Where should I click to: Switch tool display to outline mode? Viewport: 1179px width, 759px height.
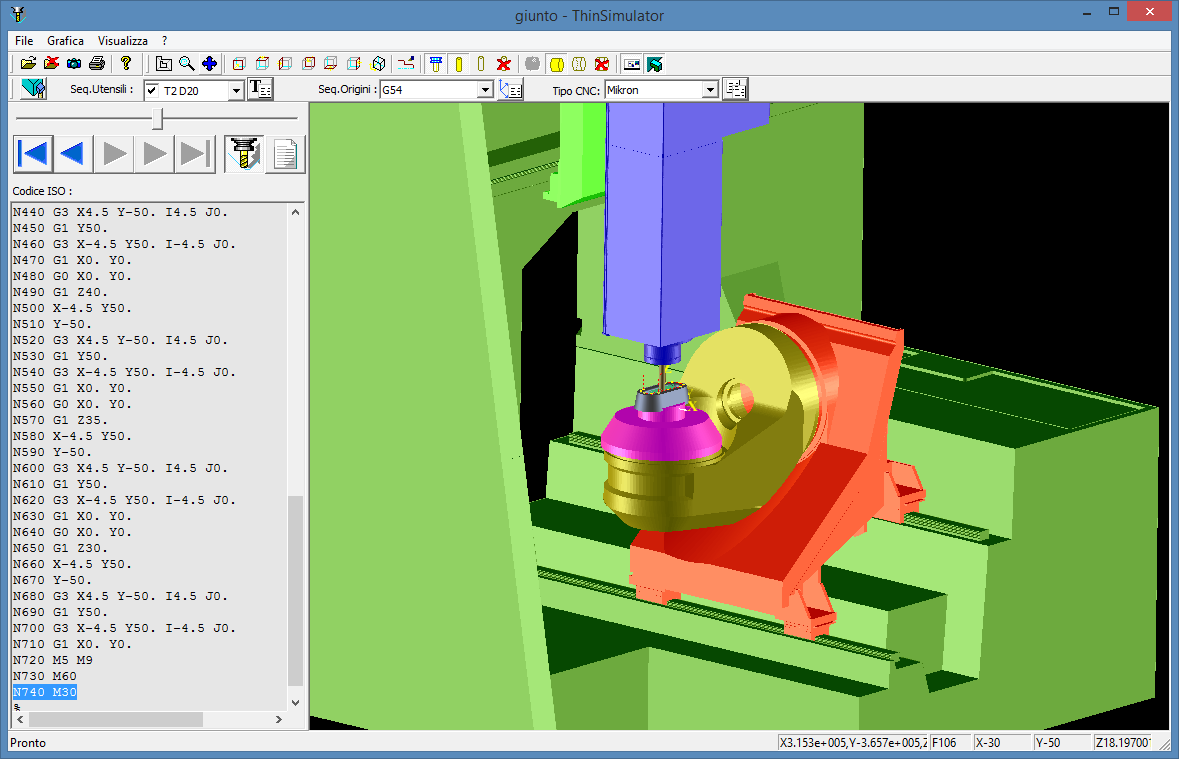click(481, 64)
